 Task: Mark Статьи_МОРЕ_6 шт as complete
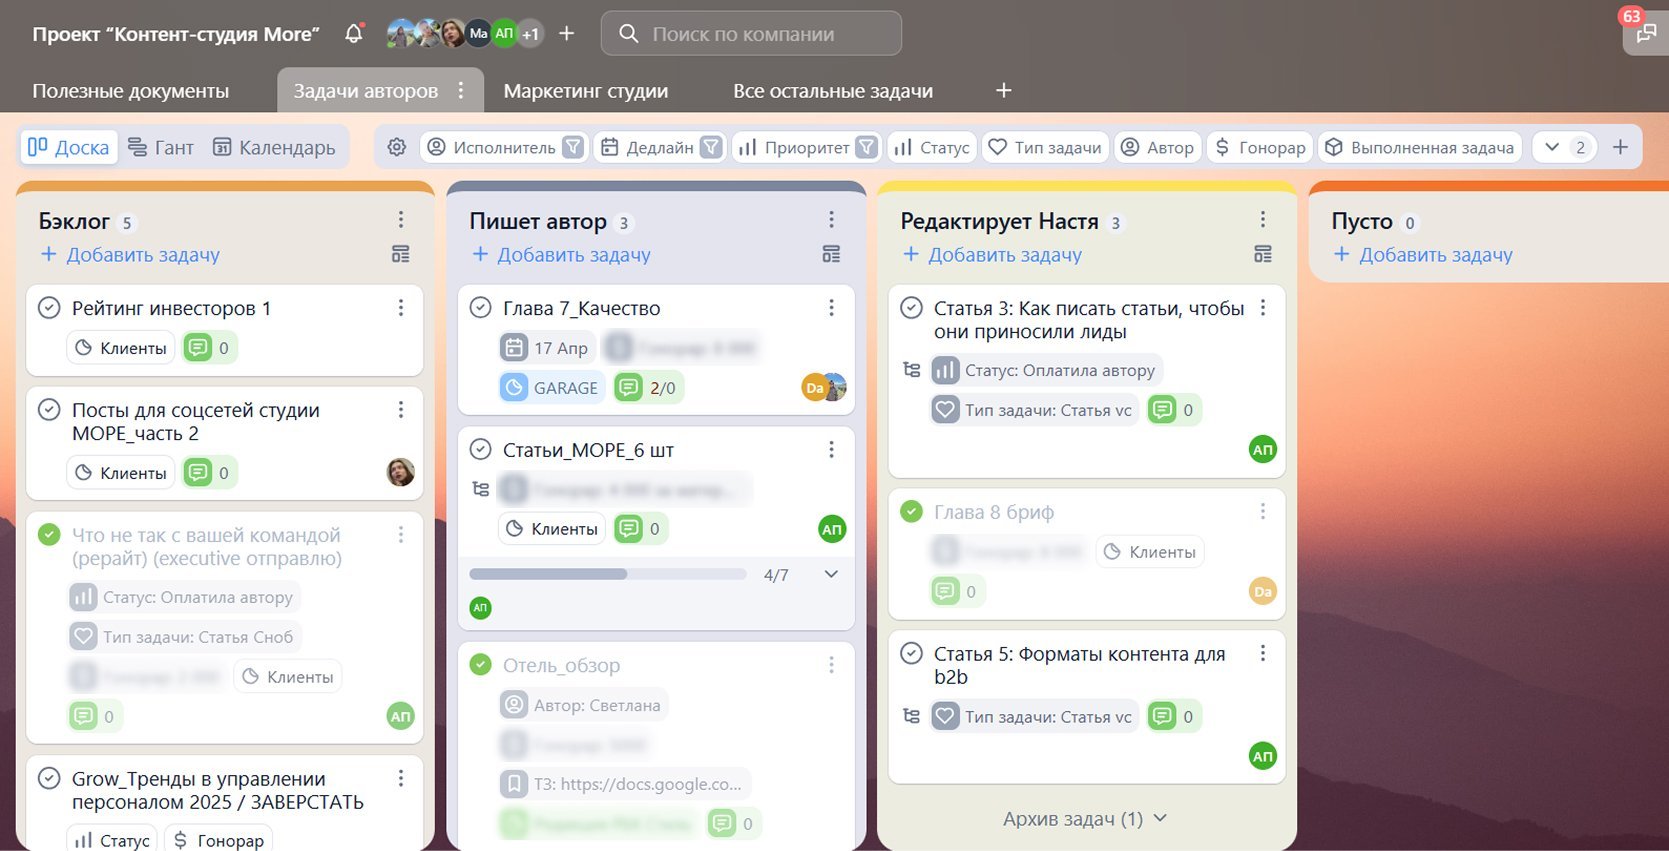click(x=480, y=450)
